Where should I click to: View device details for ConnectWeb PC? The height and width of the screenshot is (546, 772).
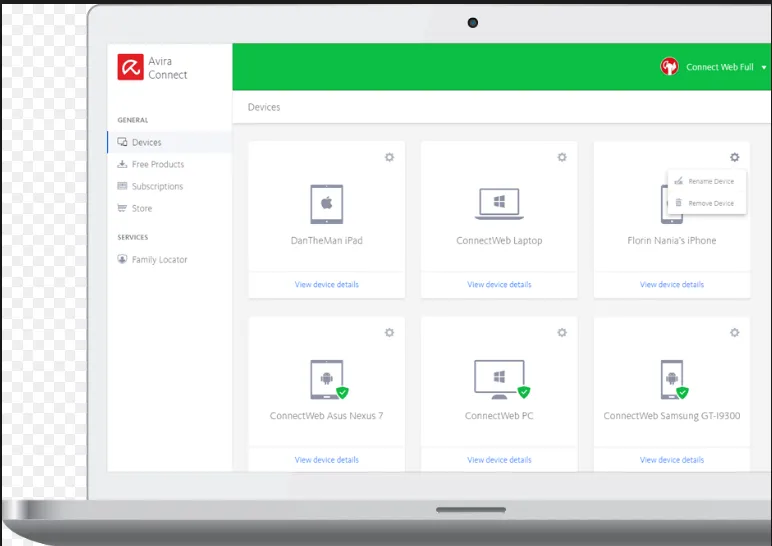pyautogui.click(x=499, y=460)
